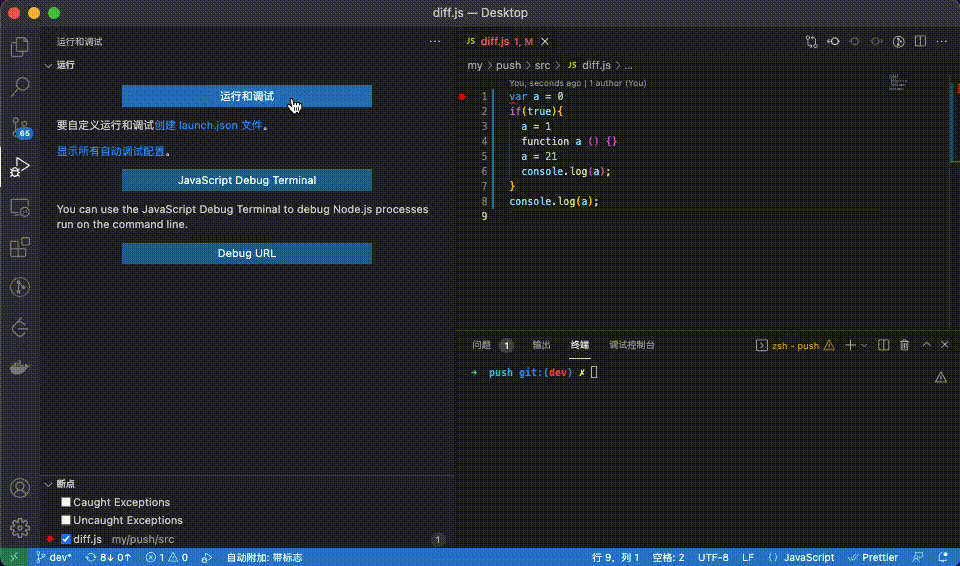Screen dimensions: 960x566
Task: Open the Accounts icon in activity bar
Action: [20, 488]
